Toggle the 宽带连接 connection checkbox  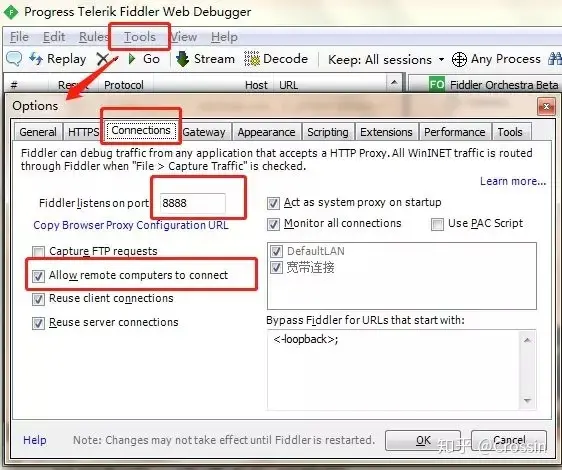(x=276, y=267)
